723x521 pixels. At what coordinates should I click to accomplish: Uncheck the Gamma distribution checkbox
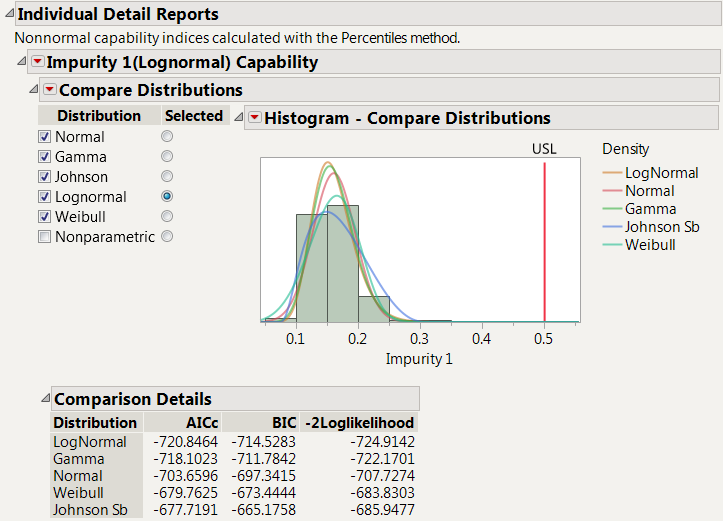pos(44,156)
